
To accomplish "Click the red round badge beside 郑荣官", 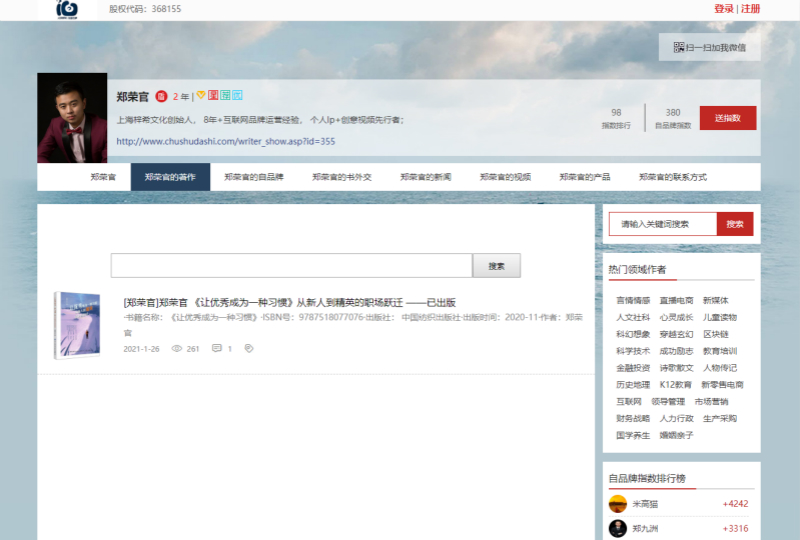I will (160, 97).
